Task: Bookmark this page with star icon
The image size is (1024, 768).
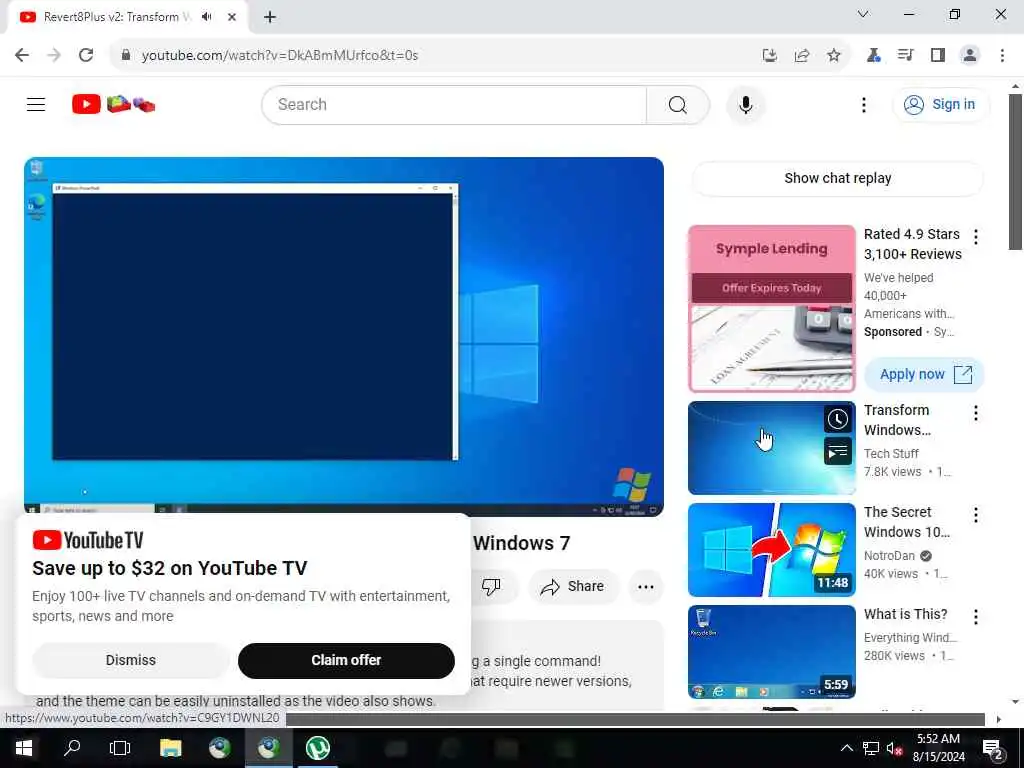Action: point(833,55)
